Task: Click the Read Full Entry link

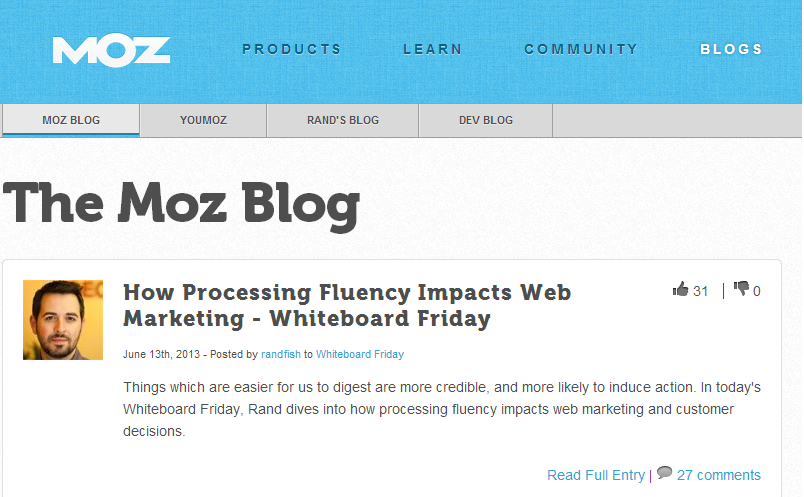Action: point(596,475)
